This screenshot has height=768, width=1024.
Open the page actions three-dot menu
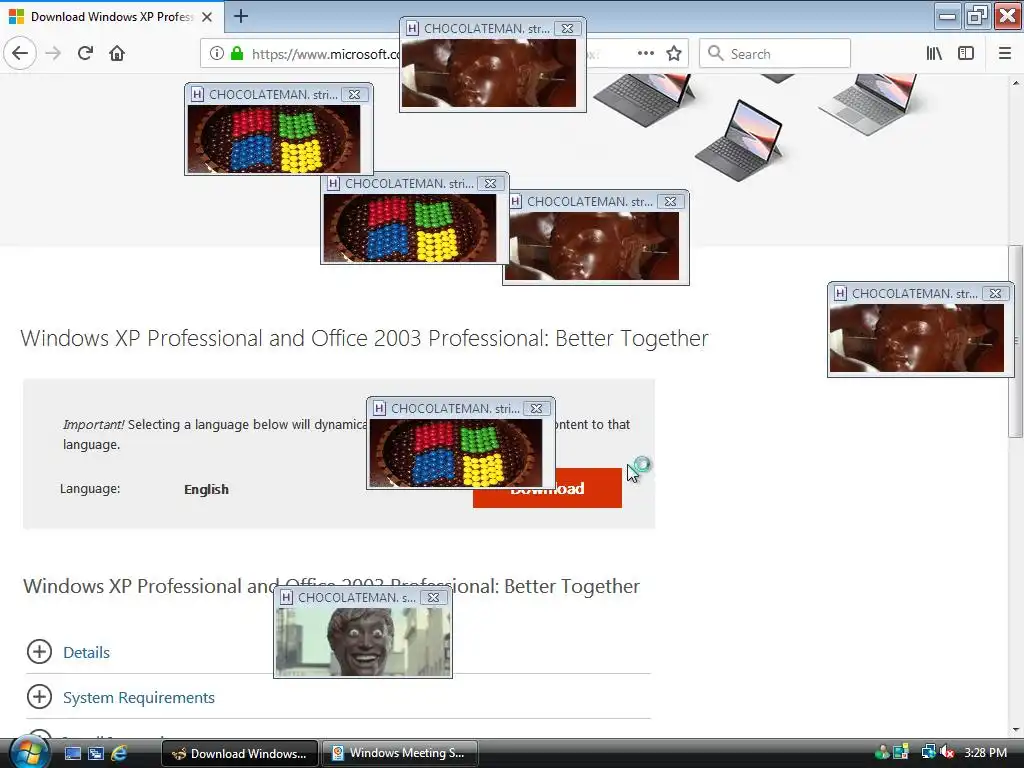pos(645,54)
